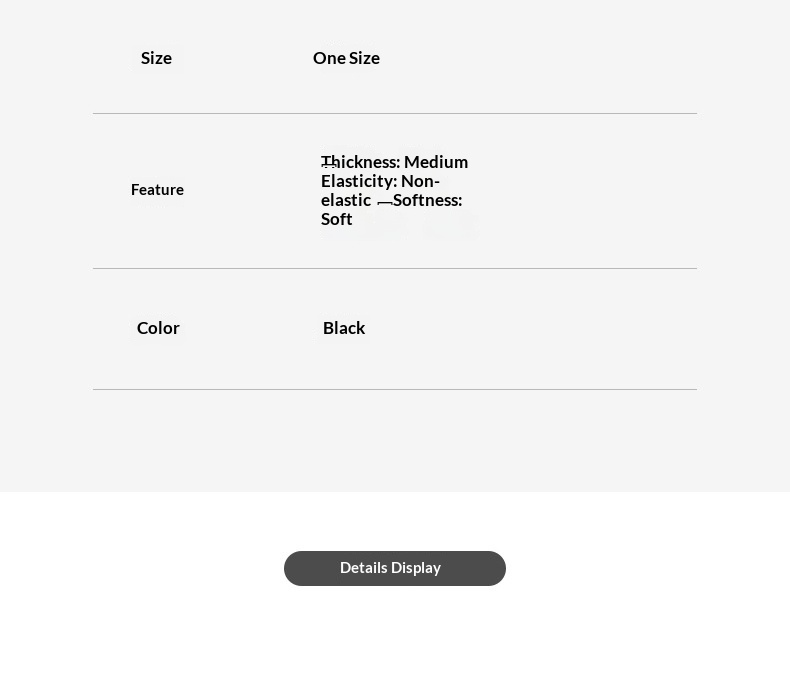Click the word Details on the dark button
Image resolution: width=790 pixels, height=675 pixels.
(x=364, y=568)
